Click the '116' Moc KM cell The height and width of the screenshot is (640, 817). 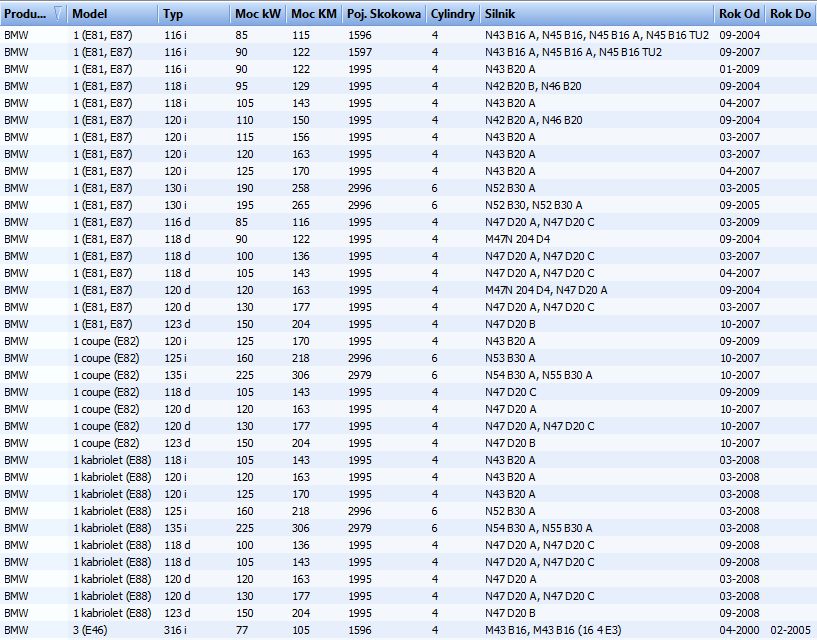point(301,222)
